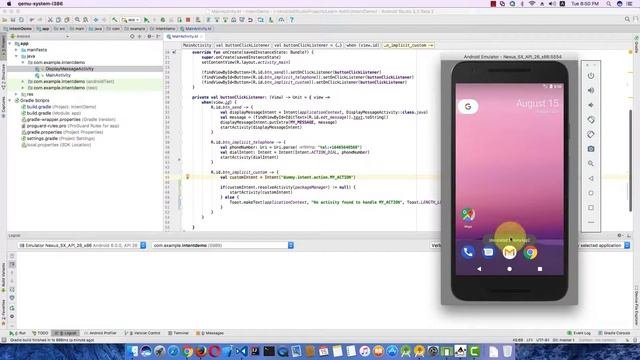Open the Run tool window tab
Viewport: 640px width, 360px height.
[18, 333]
